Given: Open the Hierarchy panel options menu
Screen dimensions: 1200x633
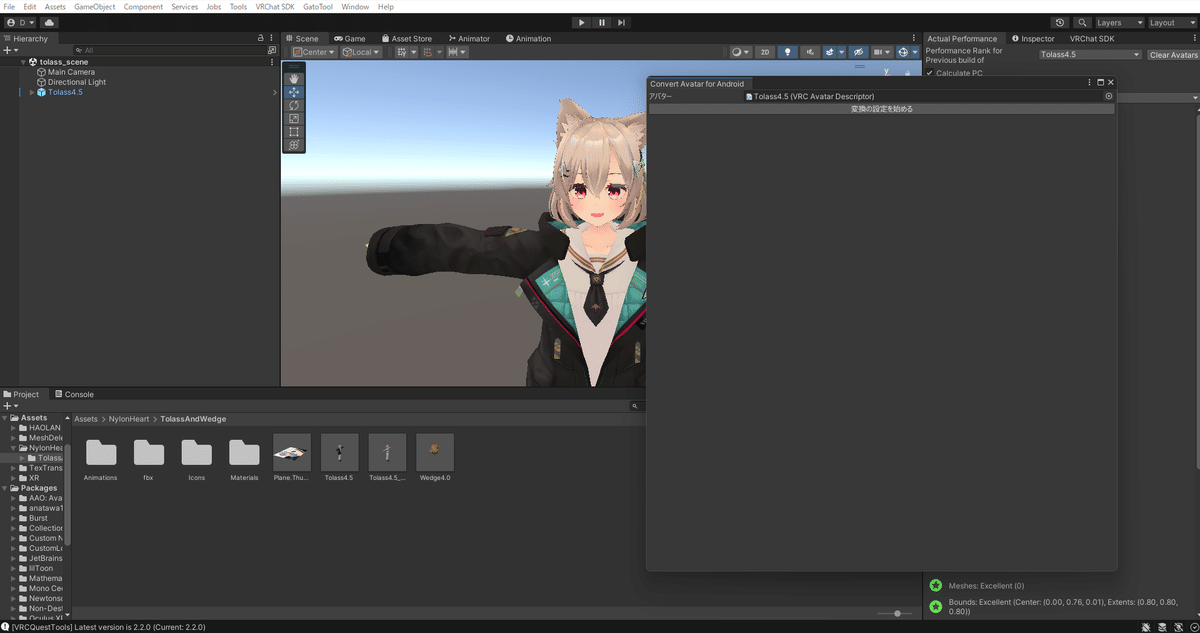Looking at the screenshot, I should click(271, 38).
